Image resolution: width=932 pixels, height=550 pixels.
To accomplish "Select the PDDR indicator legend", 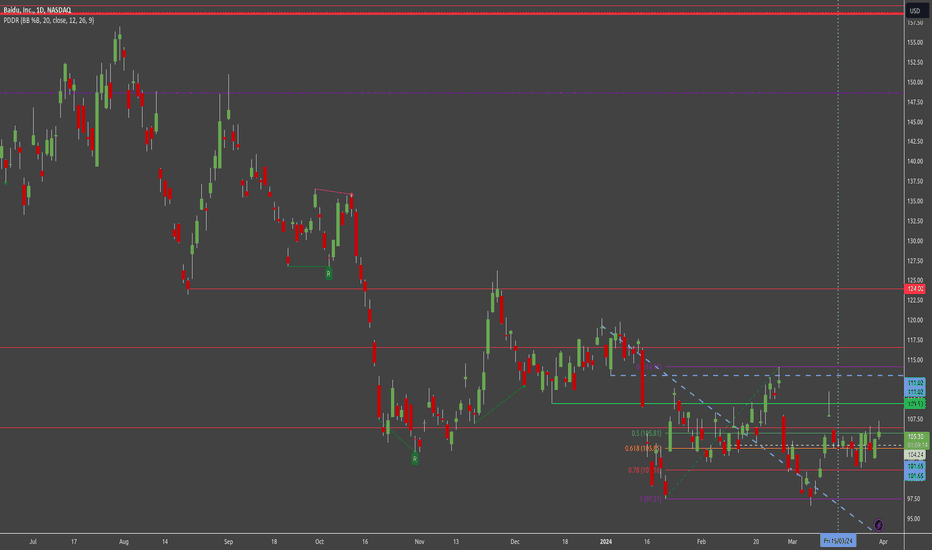I will [49, 20].
